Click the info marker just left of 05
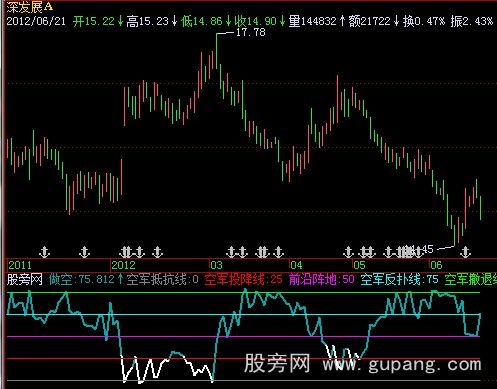This screenshot has width=497, height=389. coord(348,252)
